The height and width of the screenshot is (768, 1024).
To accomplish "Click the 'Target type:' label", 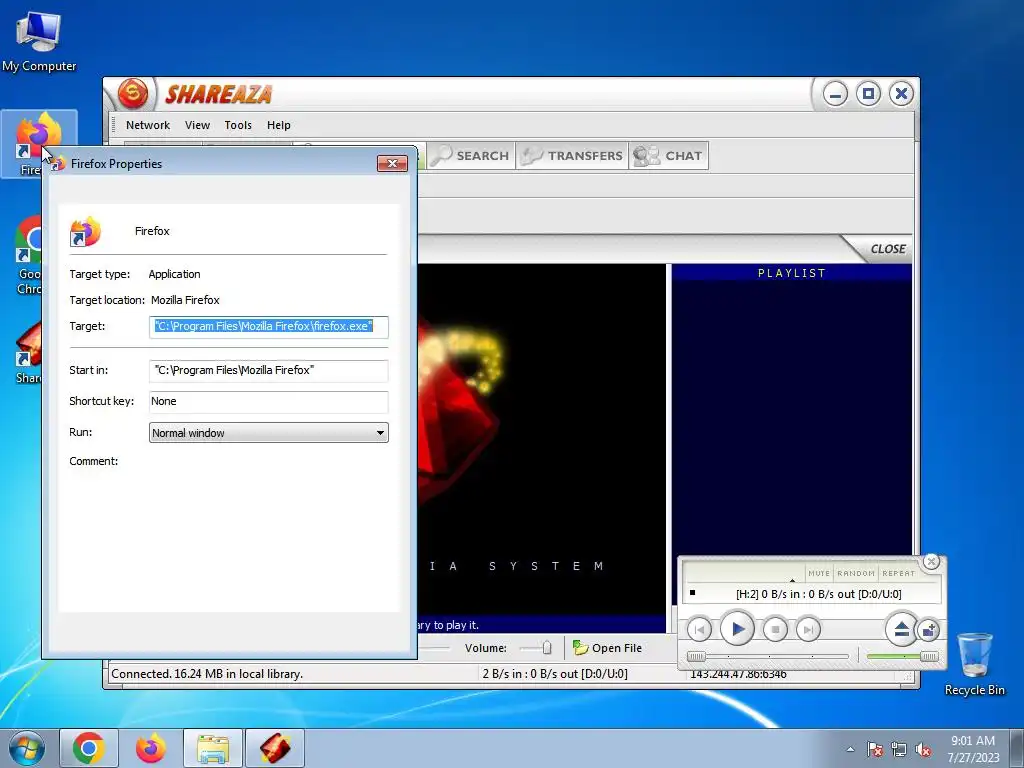I will click(x=99, y=274).
